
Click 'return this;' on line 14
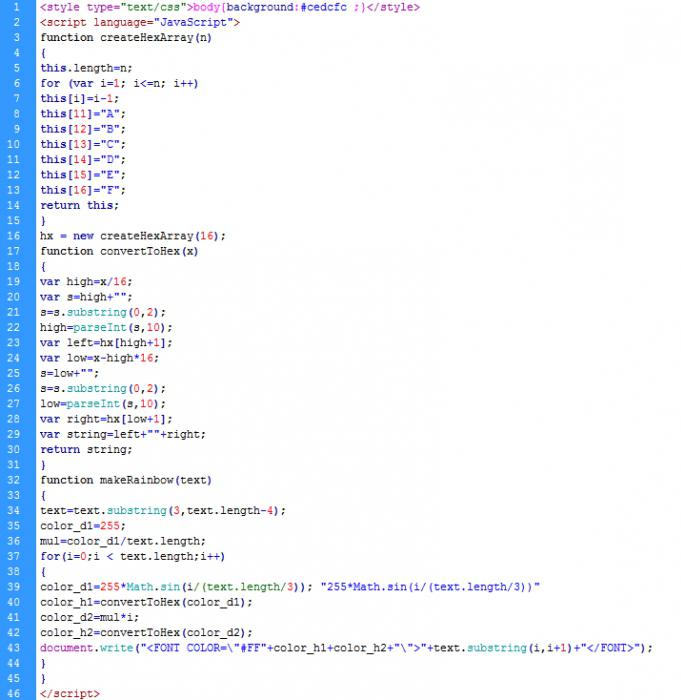[x=79, y=205]
